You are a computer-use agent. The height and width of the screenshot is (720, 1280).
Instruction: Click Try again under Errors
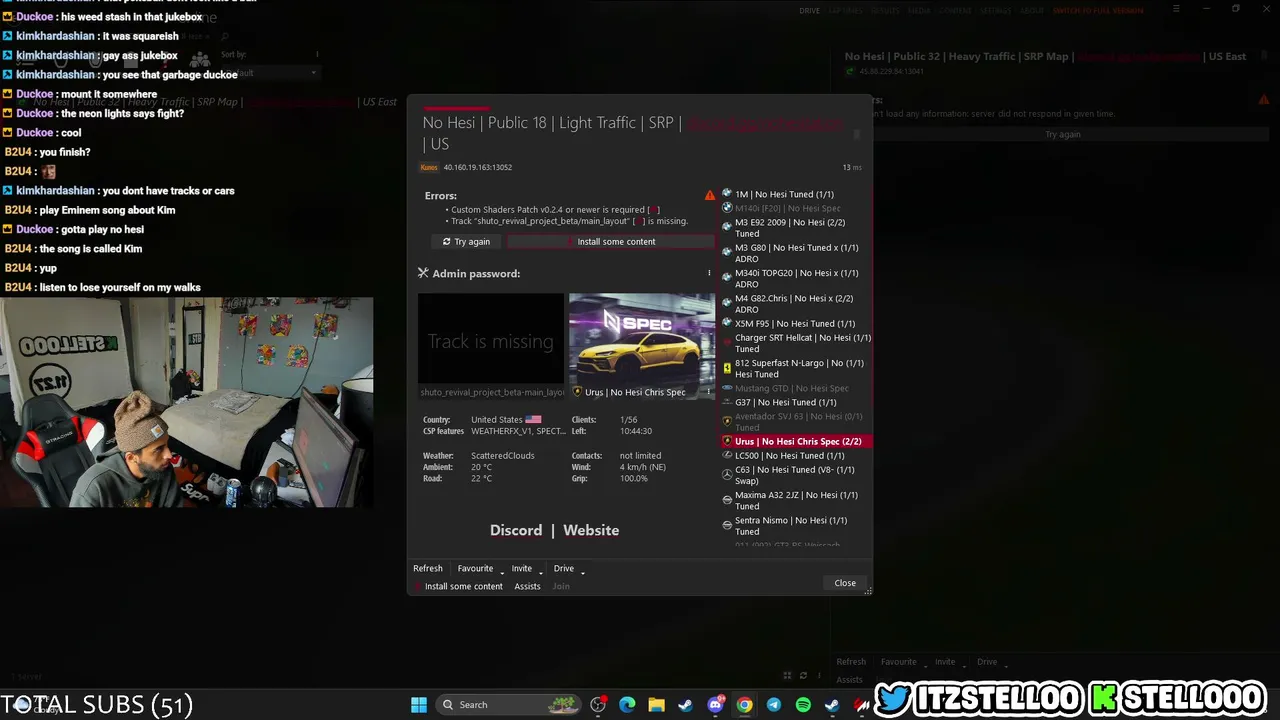click(x=466, y=241)
